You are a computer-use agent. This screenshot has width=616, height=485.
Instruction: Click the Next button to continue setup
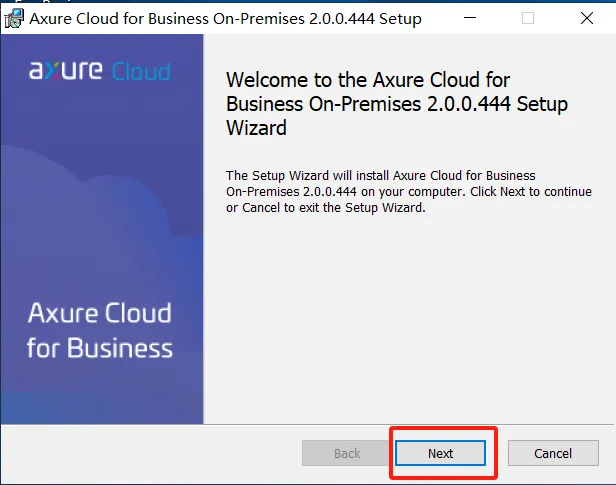pos(440,453)
